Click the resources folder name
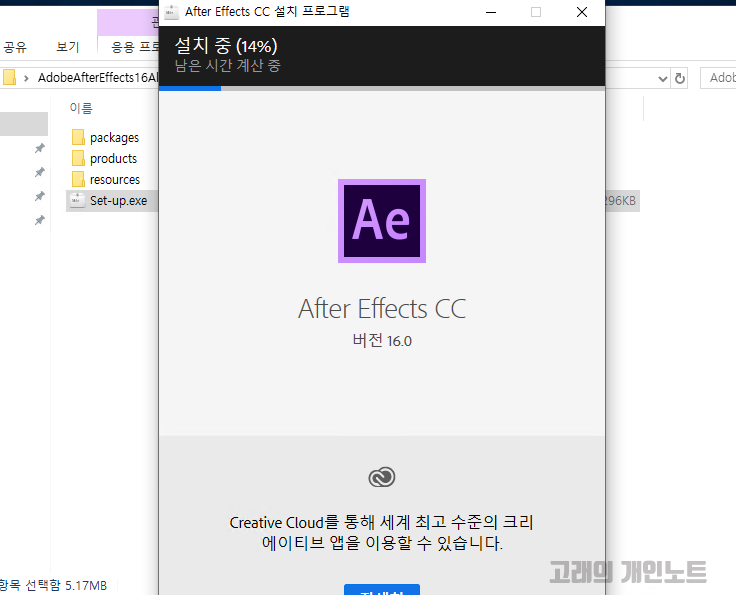 pos(115,180)
